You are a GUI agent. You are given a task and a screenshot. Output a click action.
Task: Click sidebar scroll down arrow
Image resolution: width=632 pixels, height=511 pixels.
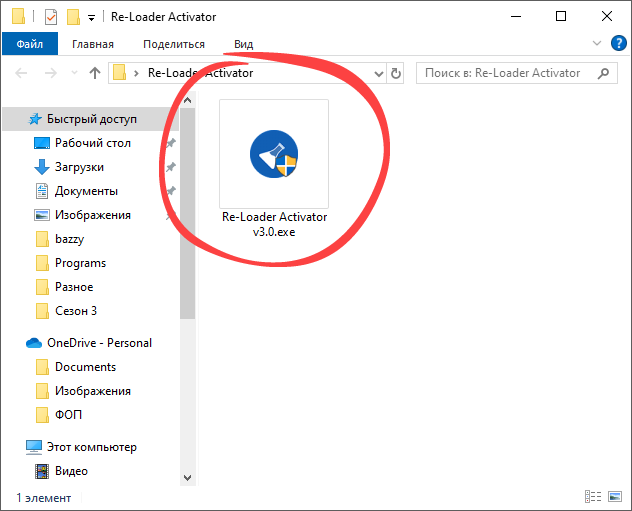[187, 478]
